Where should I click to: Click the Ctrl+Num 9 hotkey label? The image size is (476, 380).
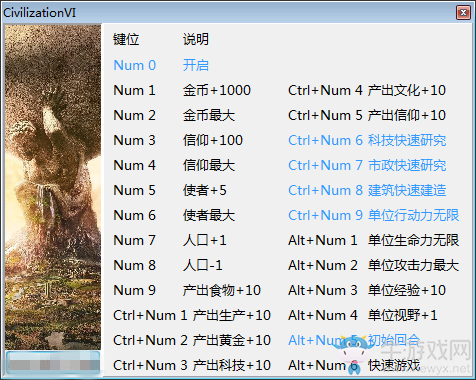tap(325, 215)
